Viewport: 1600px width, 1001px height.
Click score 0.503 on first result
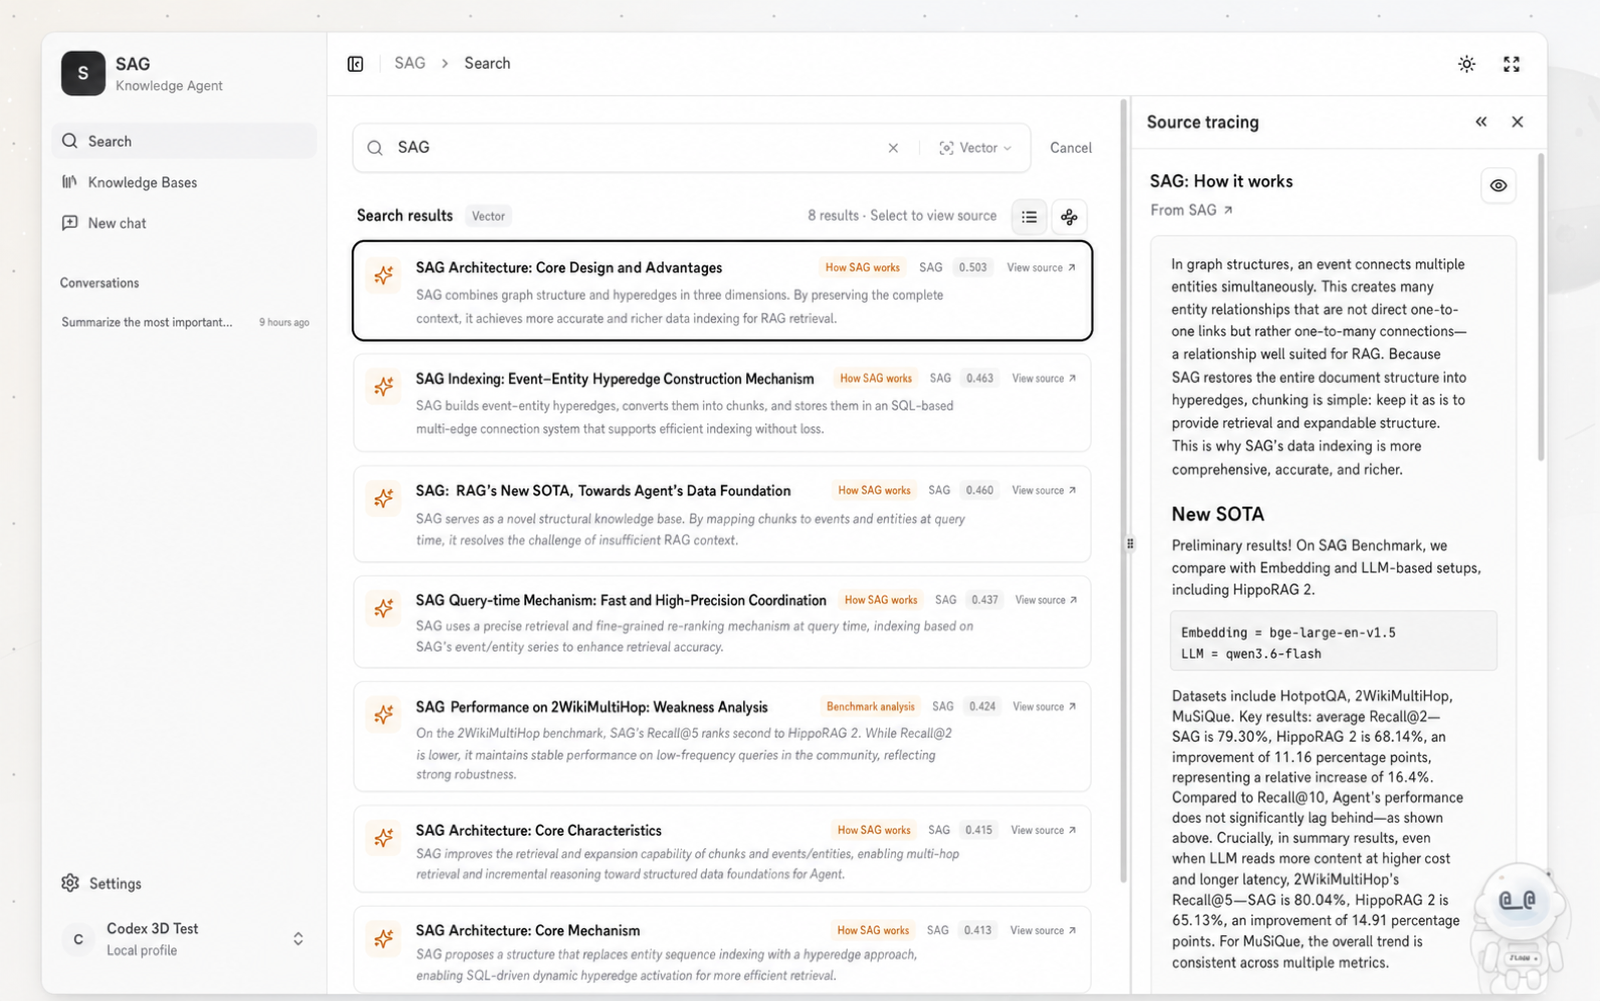[x=973, y=268]
